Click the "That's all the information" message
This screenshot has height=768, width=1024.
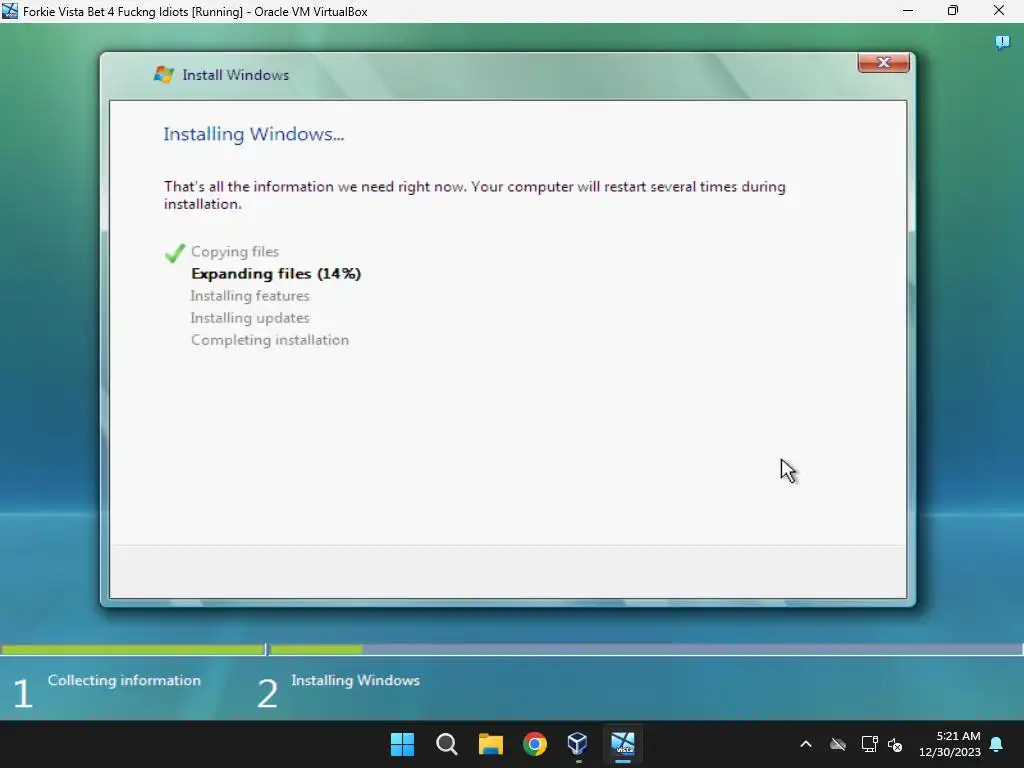tap(475, 195)
